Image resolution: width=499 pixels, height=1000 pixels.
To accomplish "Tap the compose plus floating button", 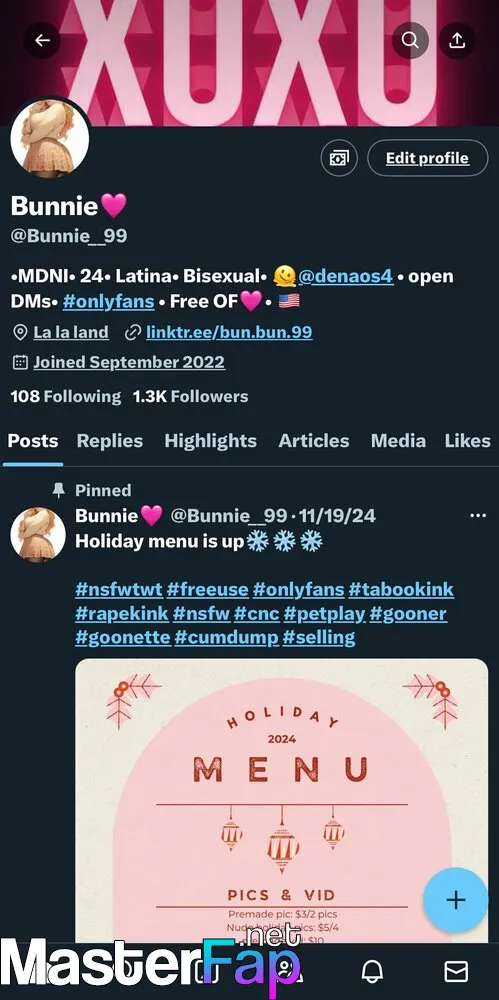I will 455,899.
